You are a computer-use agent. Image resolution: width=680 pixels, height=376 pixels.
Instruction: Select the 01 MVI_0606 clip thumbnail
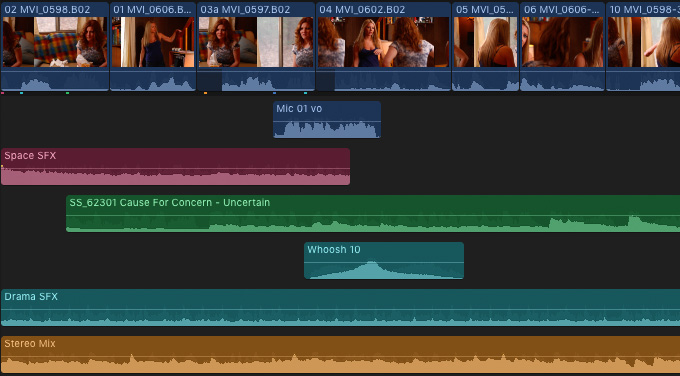(153, 42)
